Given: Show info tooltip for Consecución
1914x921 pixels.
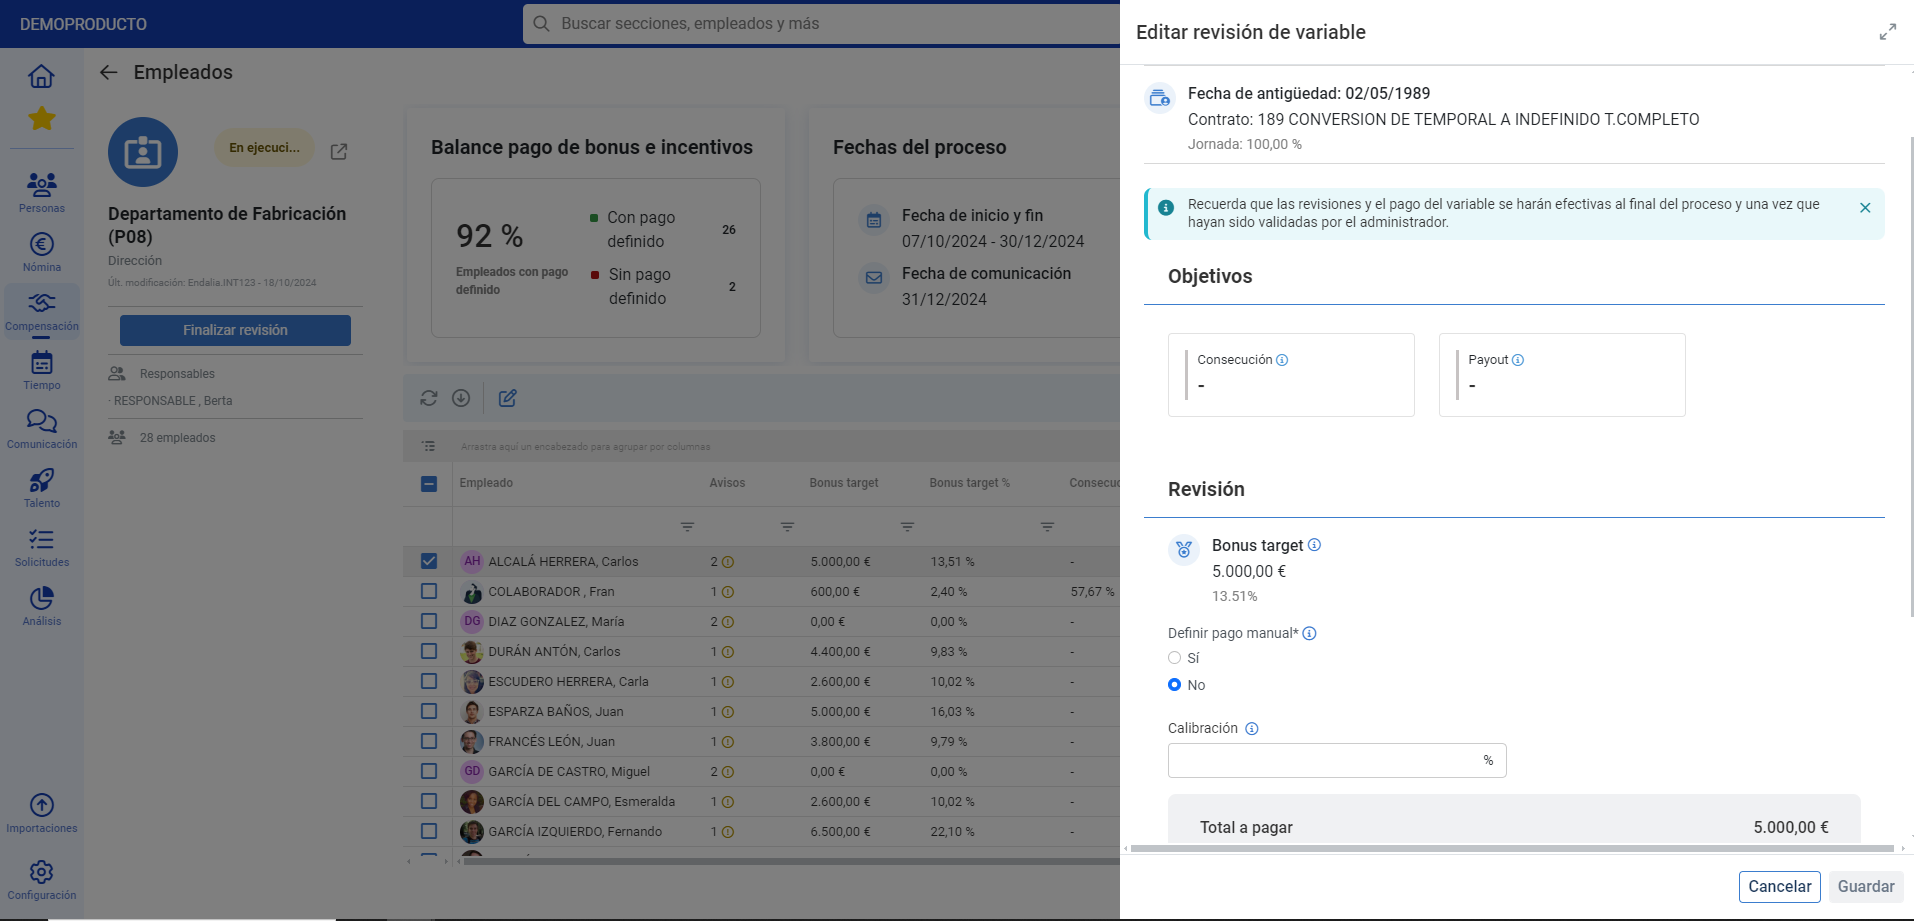Looking at the screenshot, I should [1282, 360].
